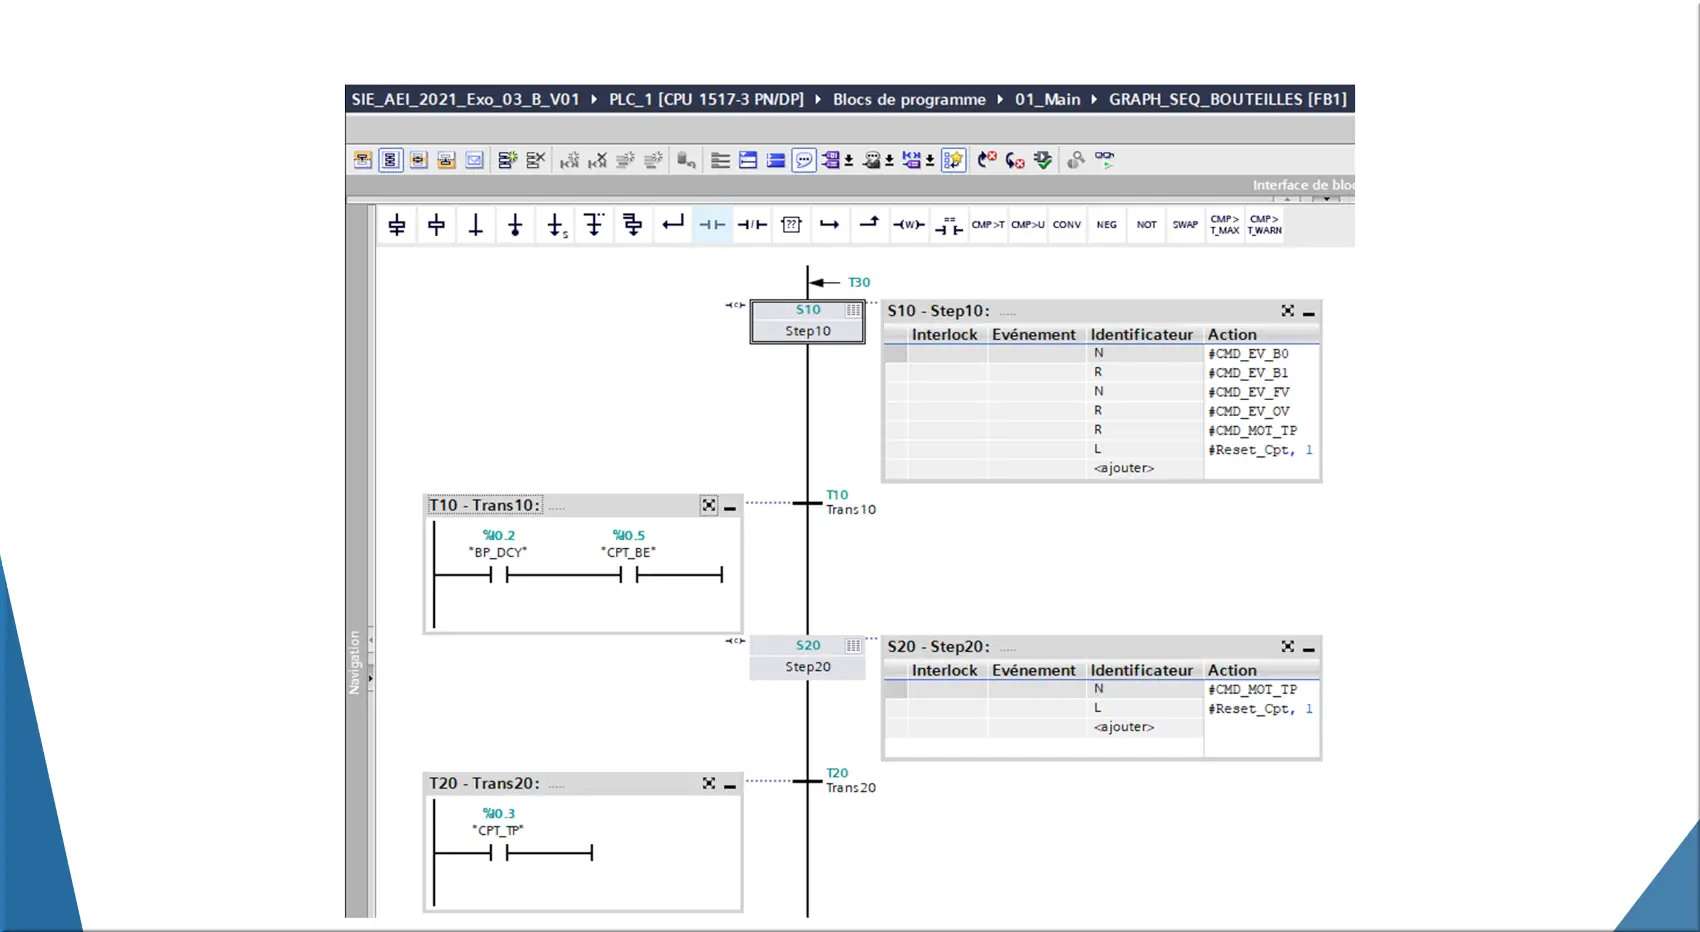Screen dimensions: 1700x932
Task: Click the delete sequence icon with X
Action: click(x=536, y=160)
